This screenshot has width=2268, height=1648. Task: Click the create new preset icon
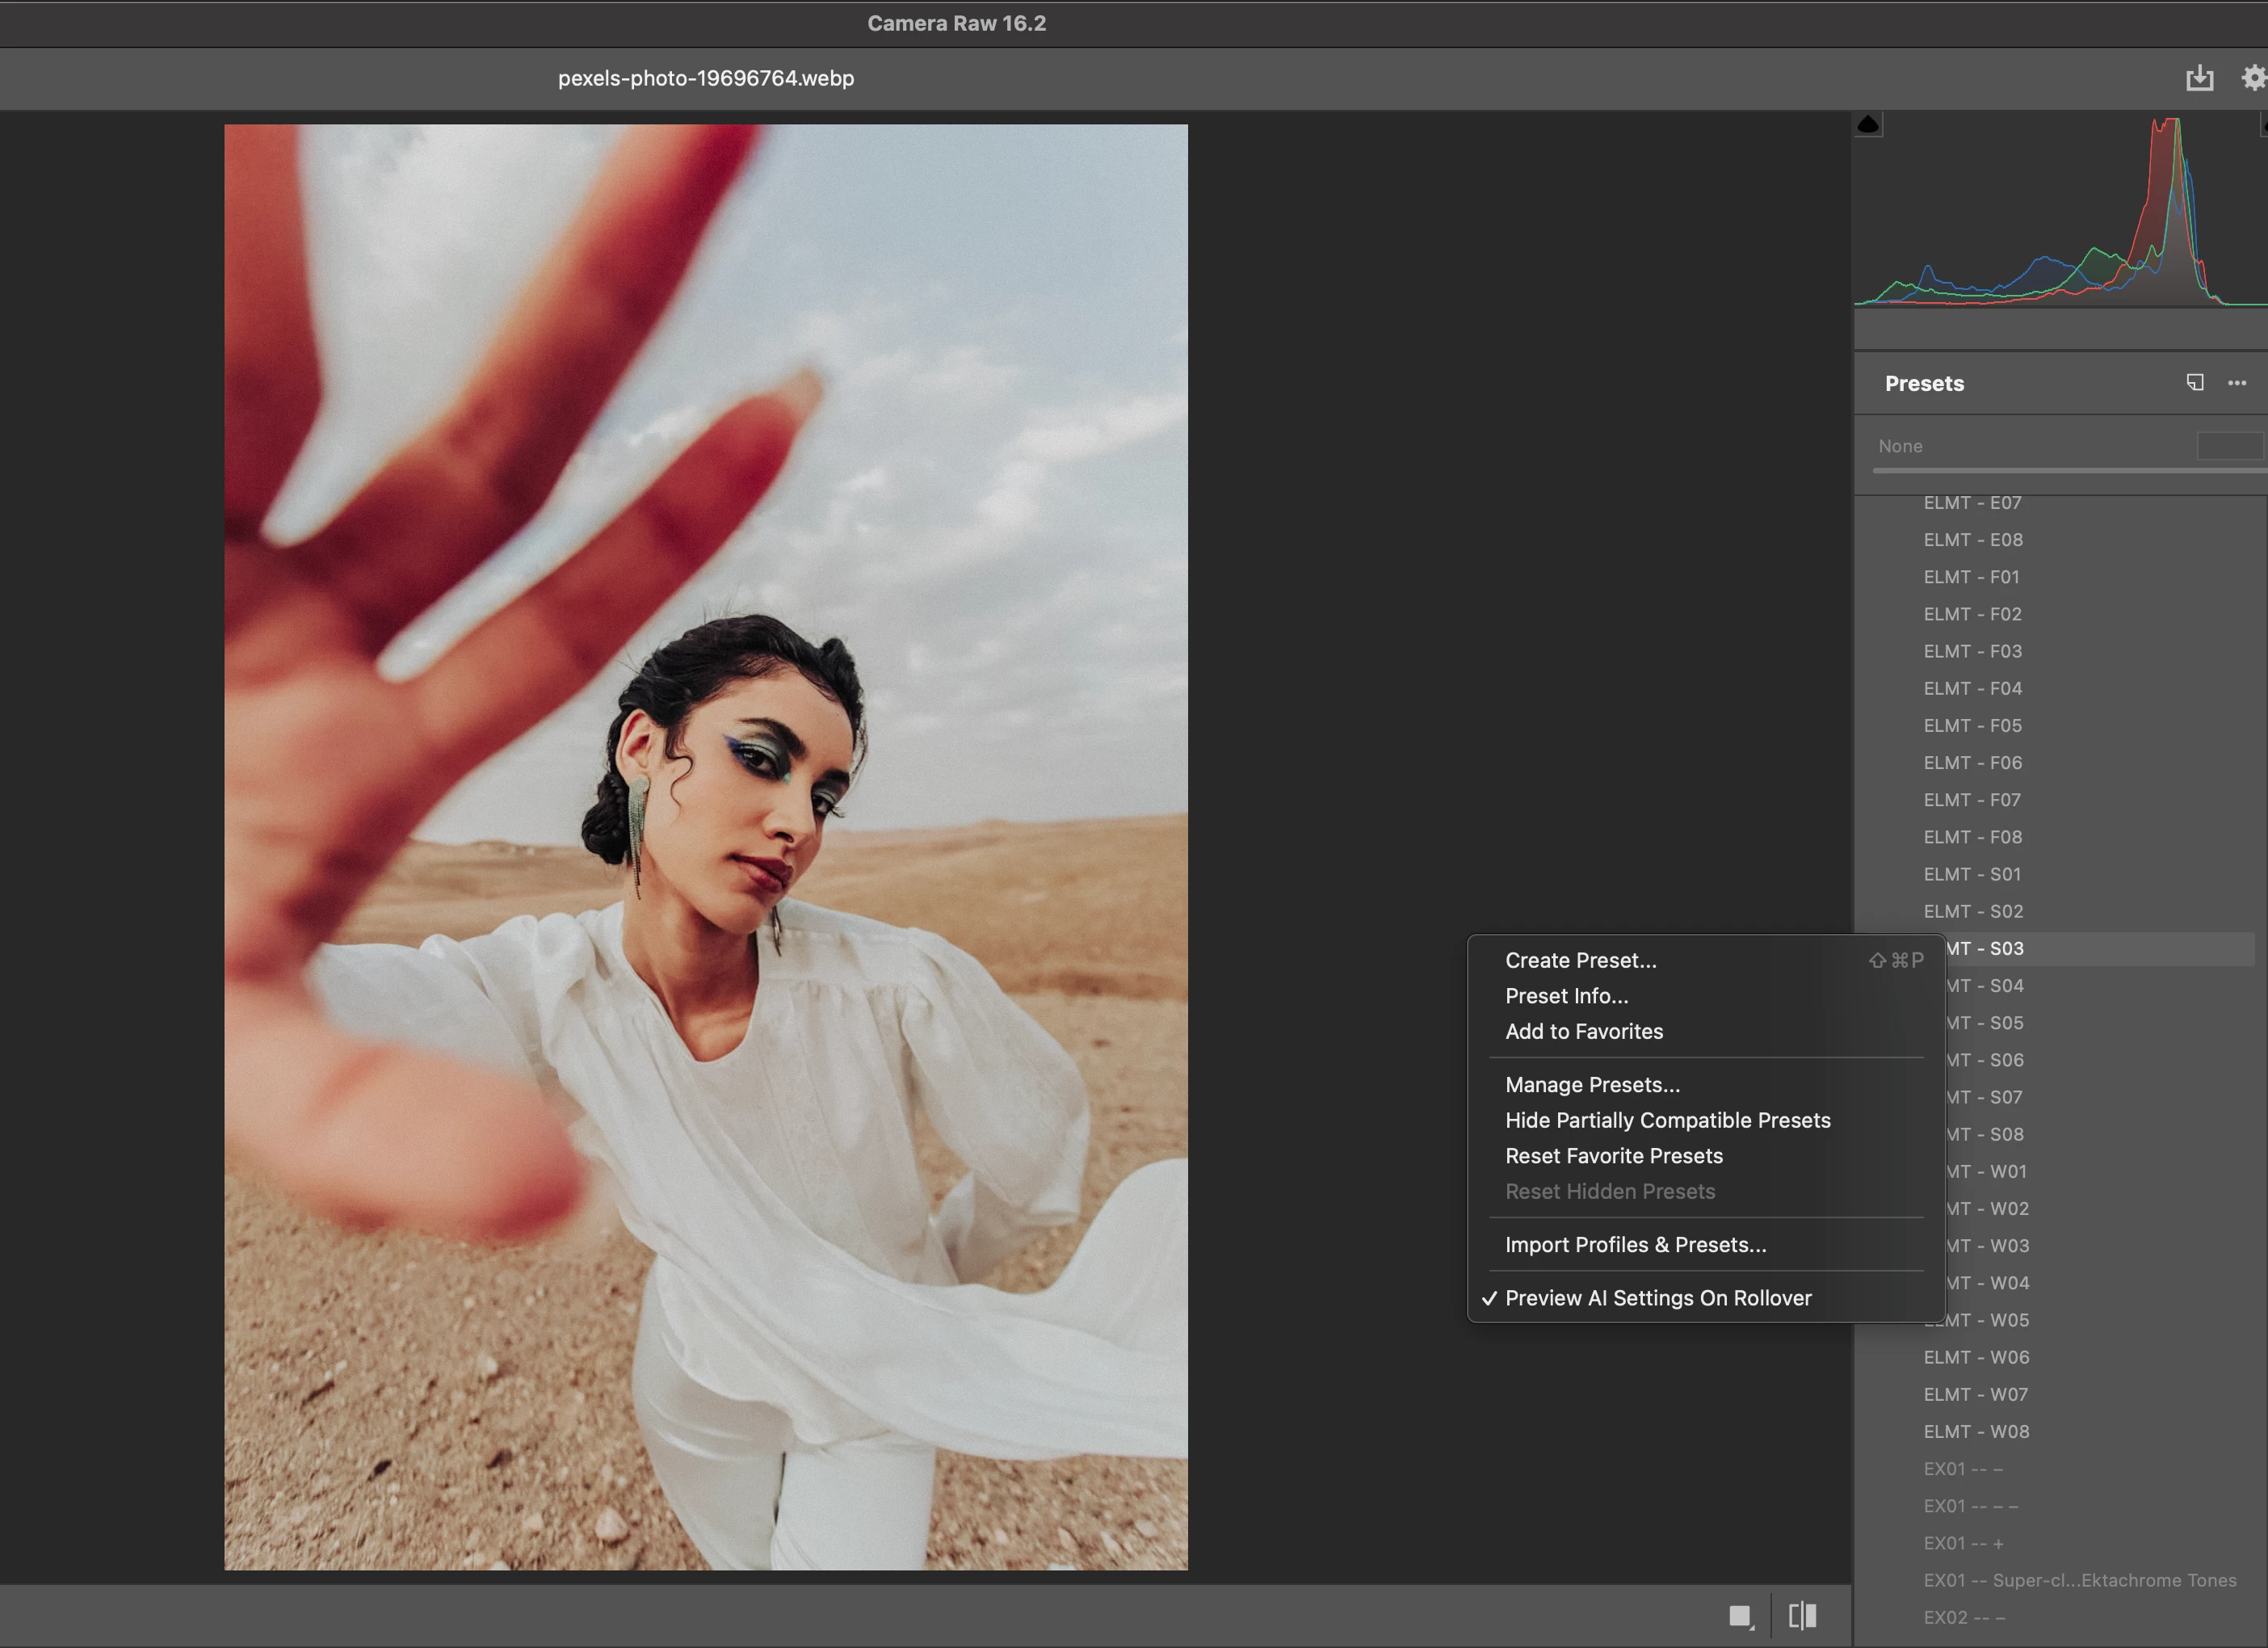click(x=2194, y=383)
